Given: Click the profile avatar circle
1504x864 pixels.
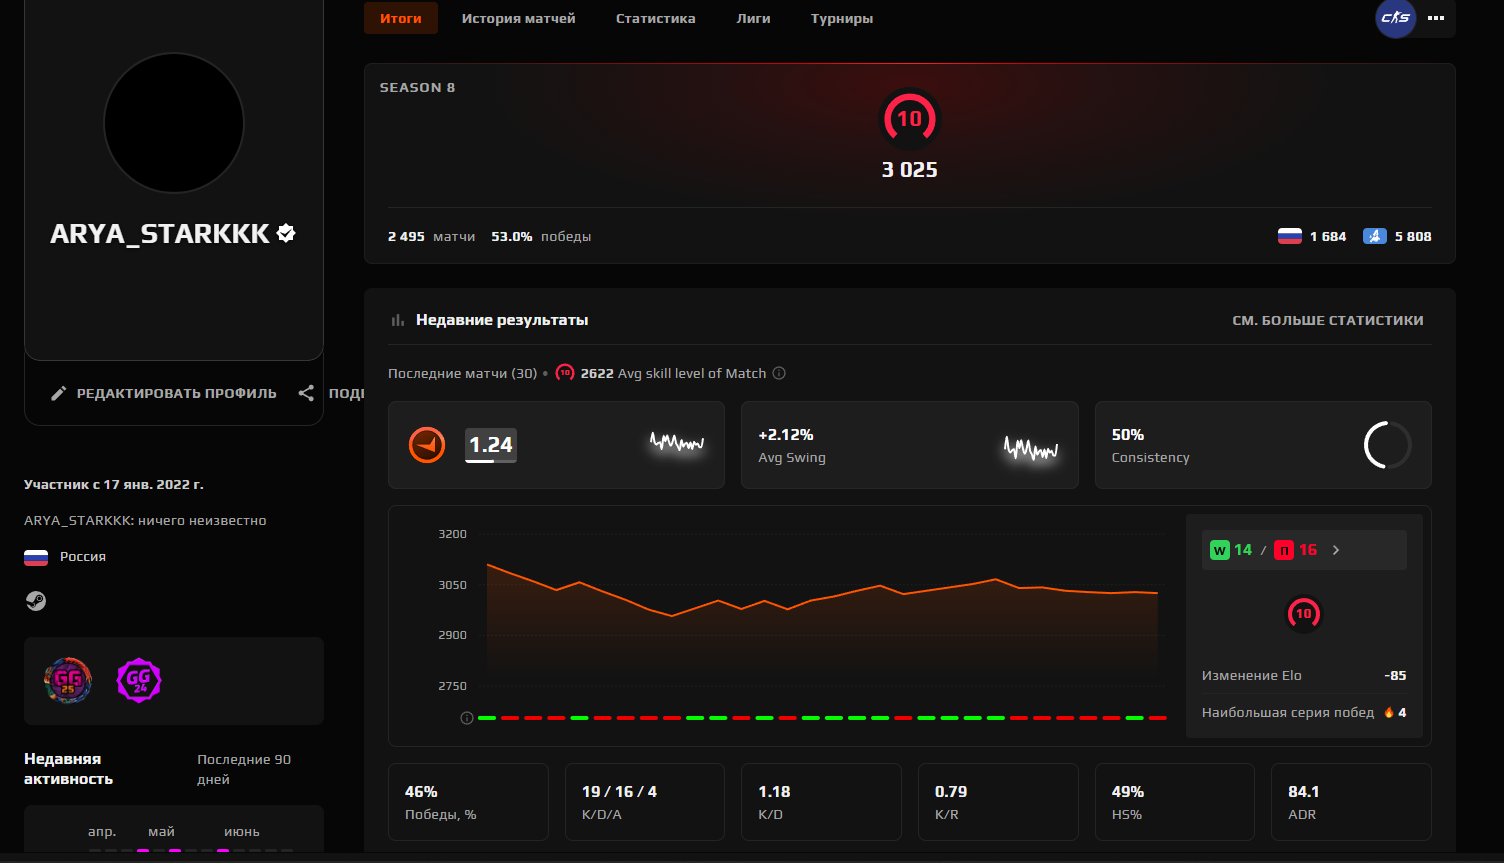Looking at the screenshot, I should click(x=174, y=123).
